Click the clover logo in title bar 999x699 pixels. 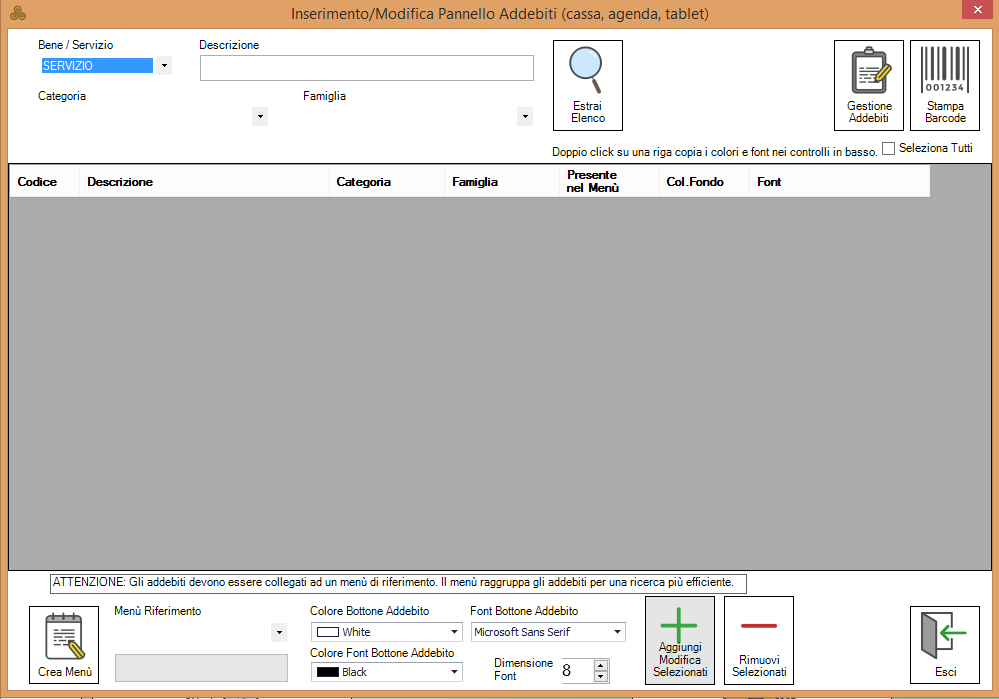tap(18, 10)
